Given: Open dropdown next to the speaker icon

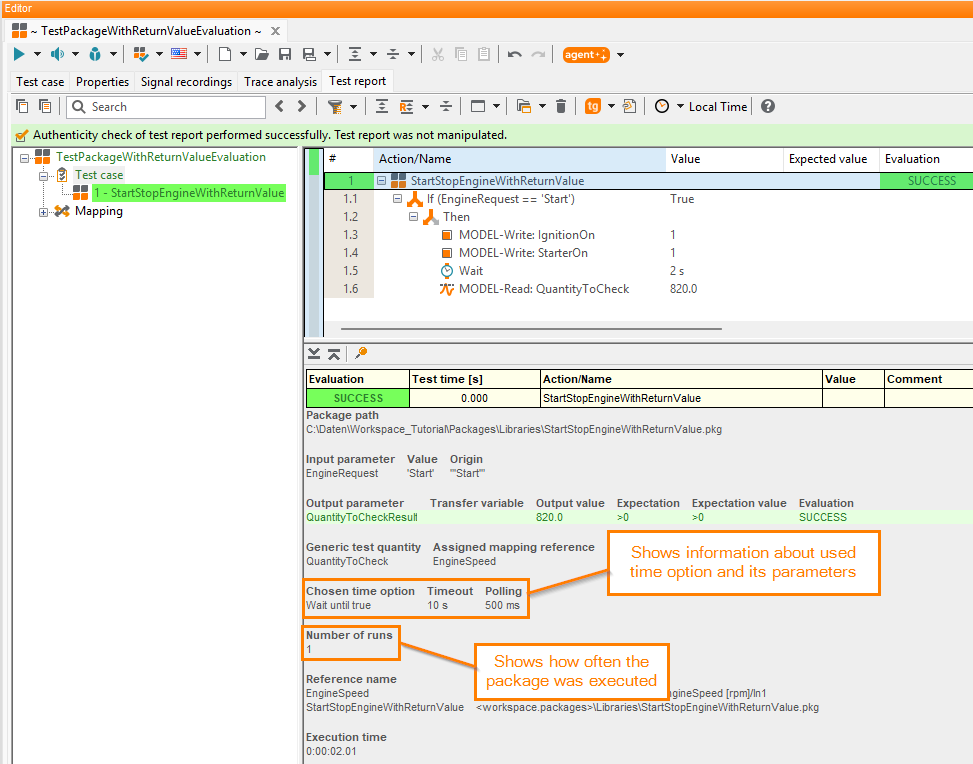Looking at the screenshot, I should pos(75,55).
